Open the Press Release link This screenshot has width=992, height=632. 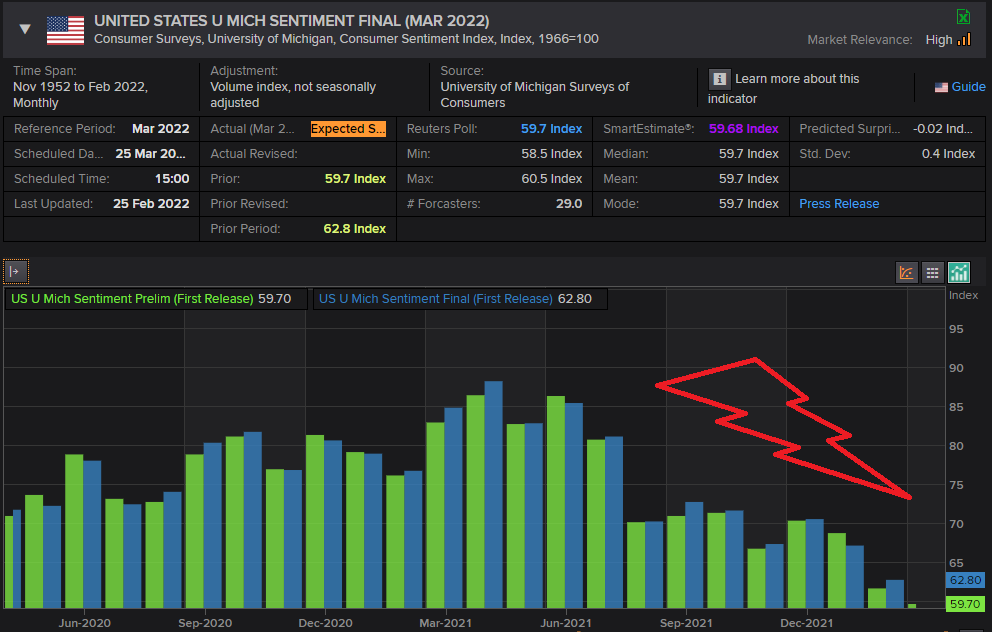pyautogui.click(x=839, y=204)
